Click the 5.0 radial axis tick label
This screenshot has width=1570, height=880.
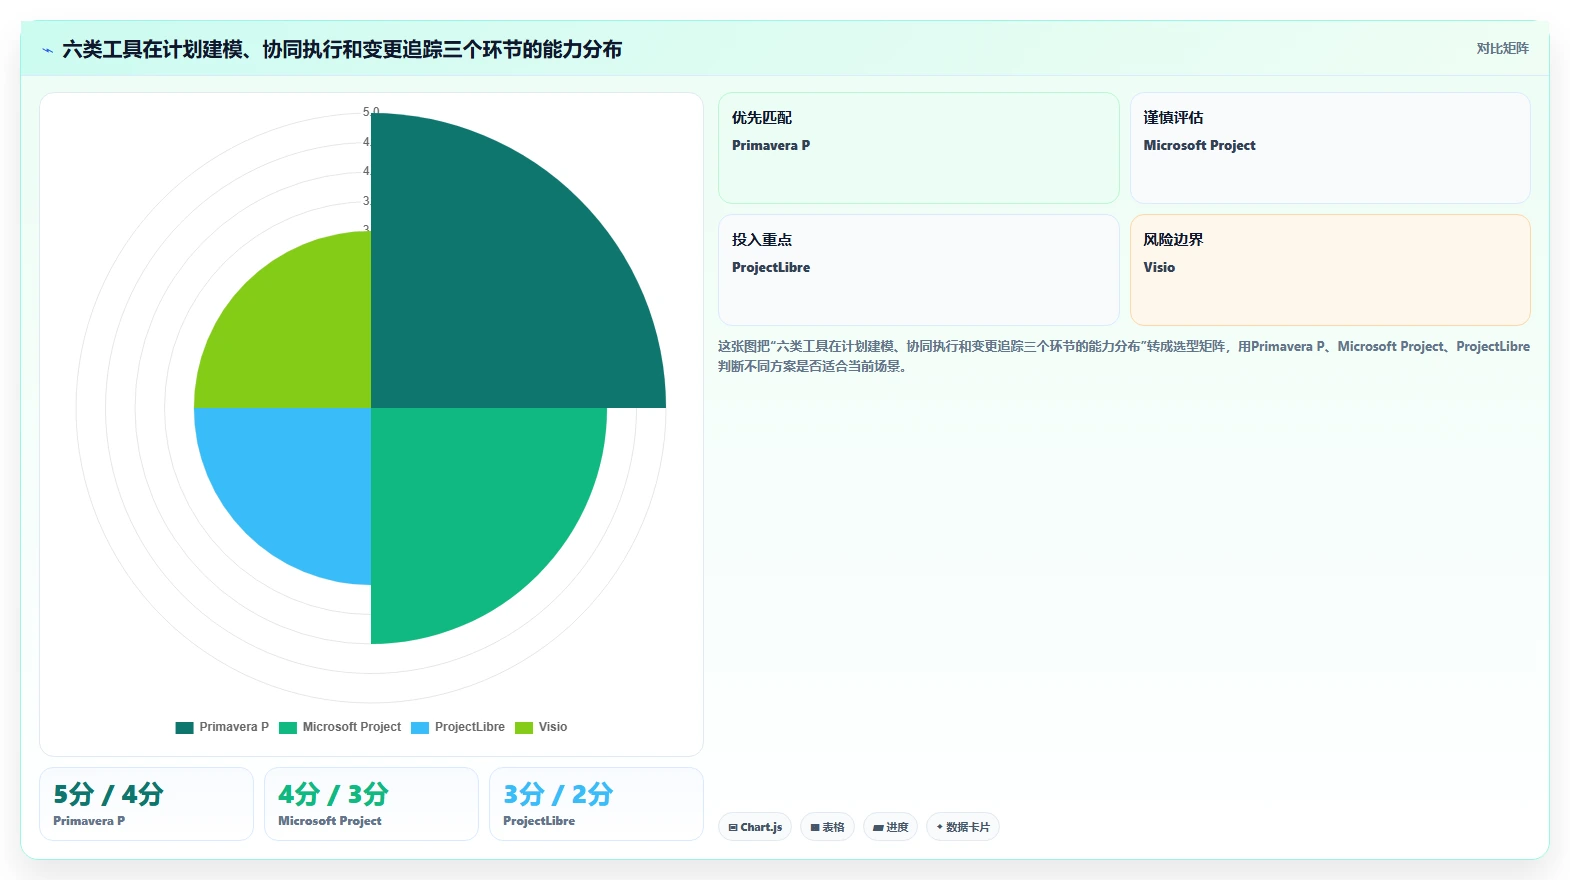371,112
